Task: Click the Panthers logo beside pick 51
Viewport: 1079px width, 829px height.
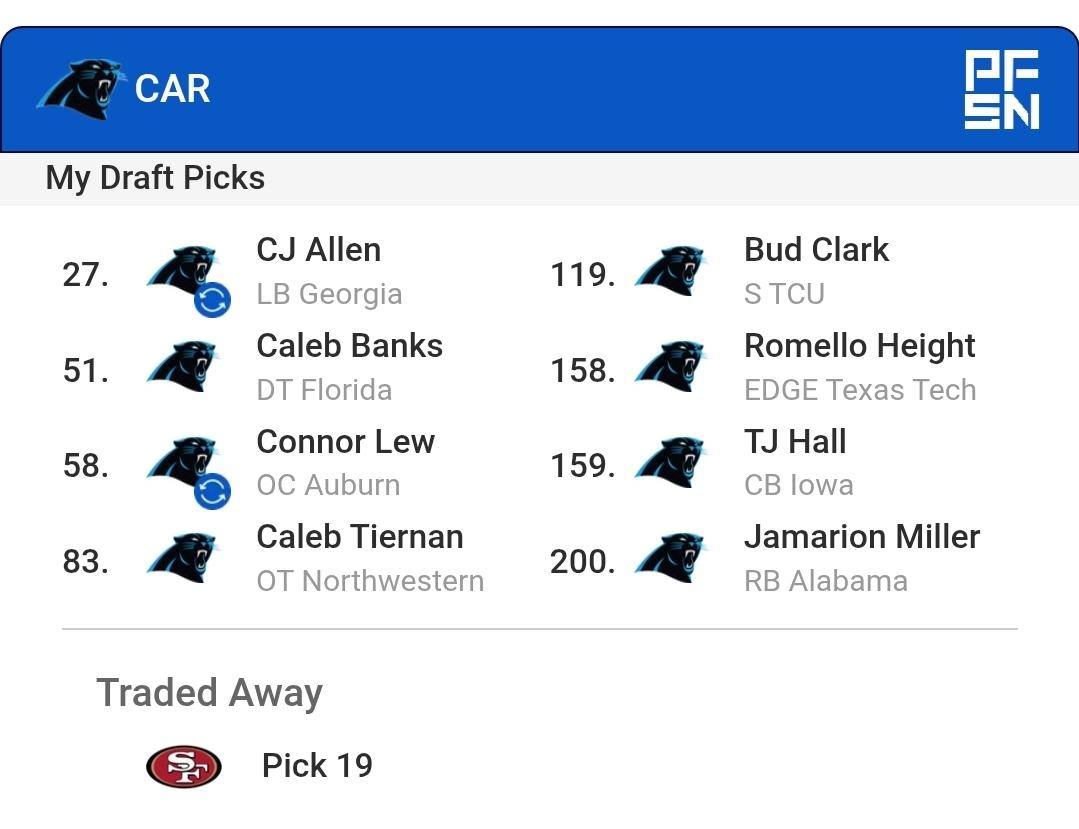Action: coord(181,367)
